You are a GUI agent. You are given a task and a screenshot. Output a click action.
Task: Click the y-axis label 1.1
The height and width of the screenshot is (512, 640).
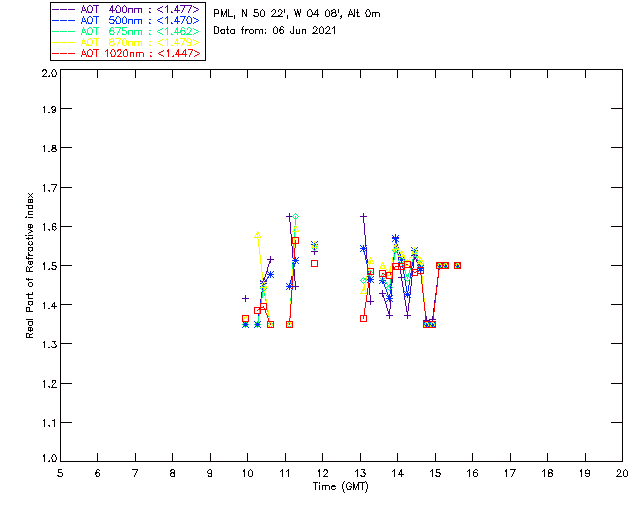point(49,423)
